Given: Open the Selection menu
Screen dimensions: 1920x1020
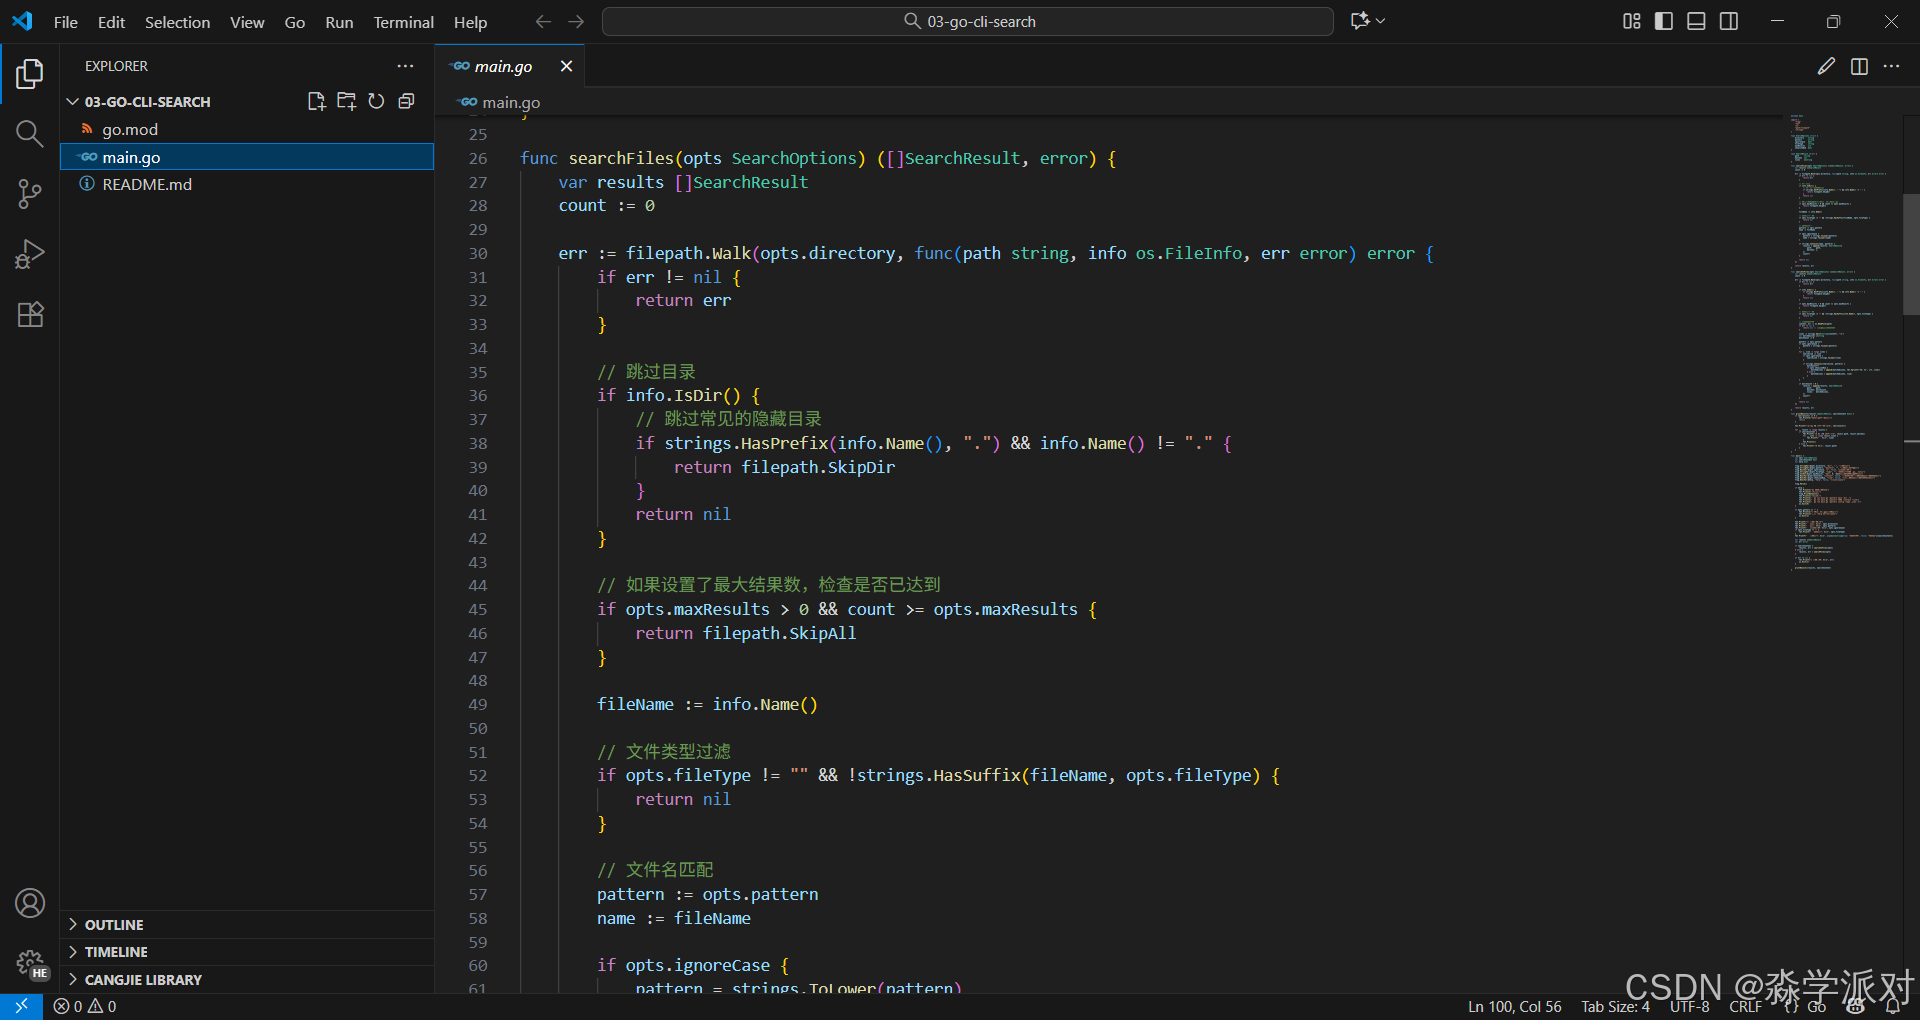Looking at the screenshot, I should pos(177,22).
